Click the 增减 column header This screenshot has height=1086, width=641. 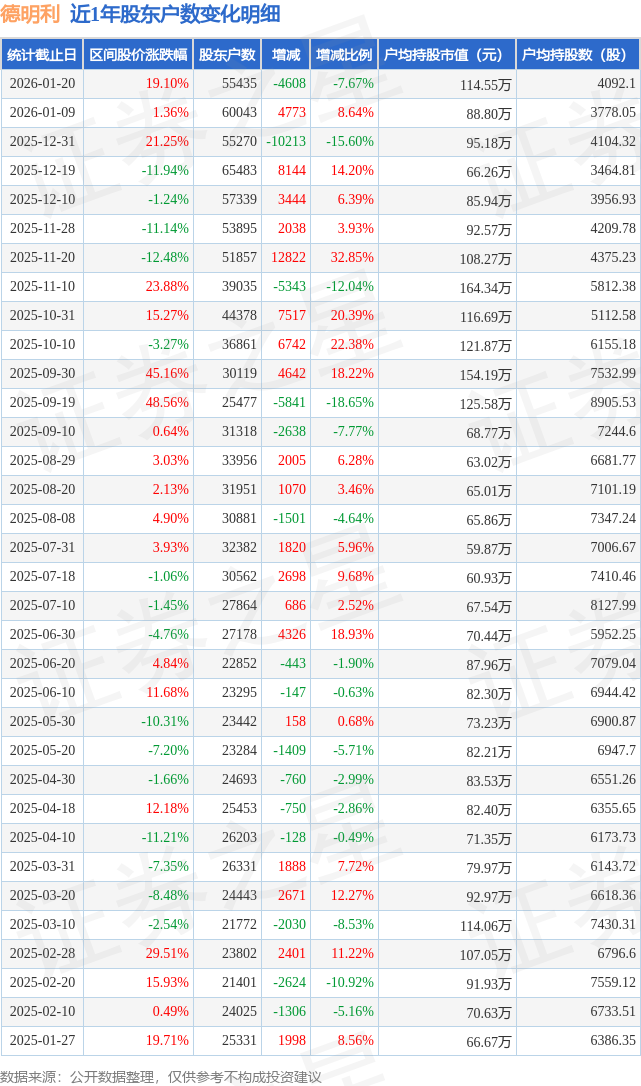[285, 55]
